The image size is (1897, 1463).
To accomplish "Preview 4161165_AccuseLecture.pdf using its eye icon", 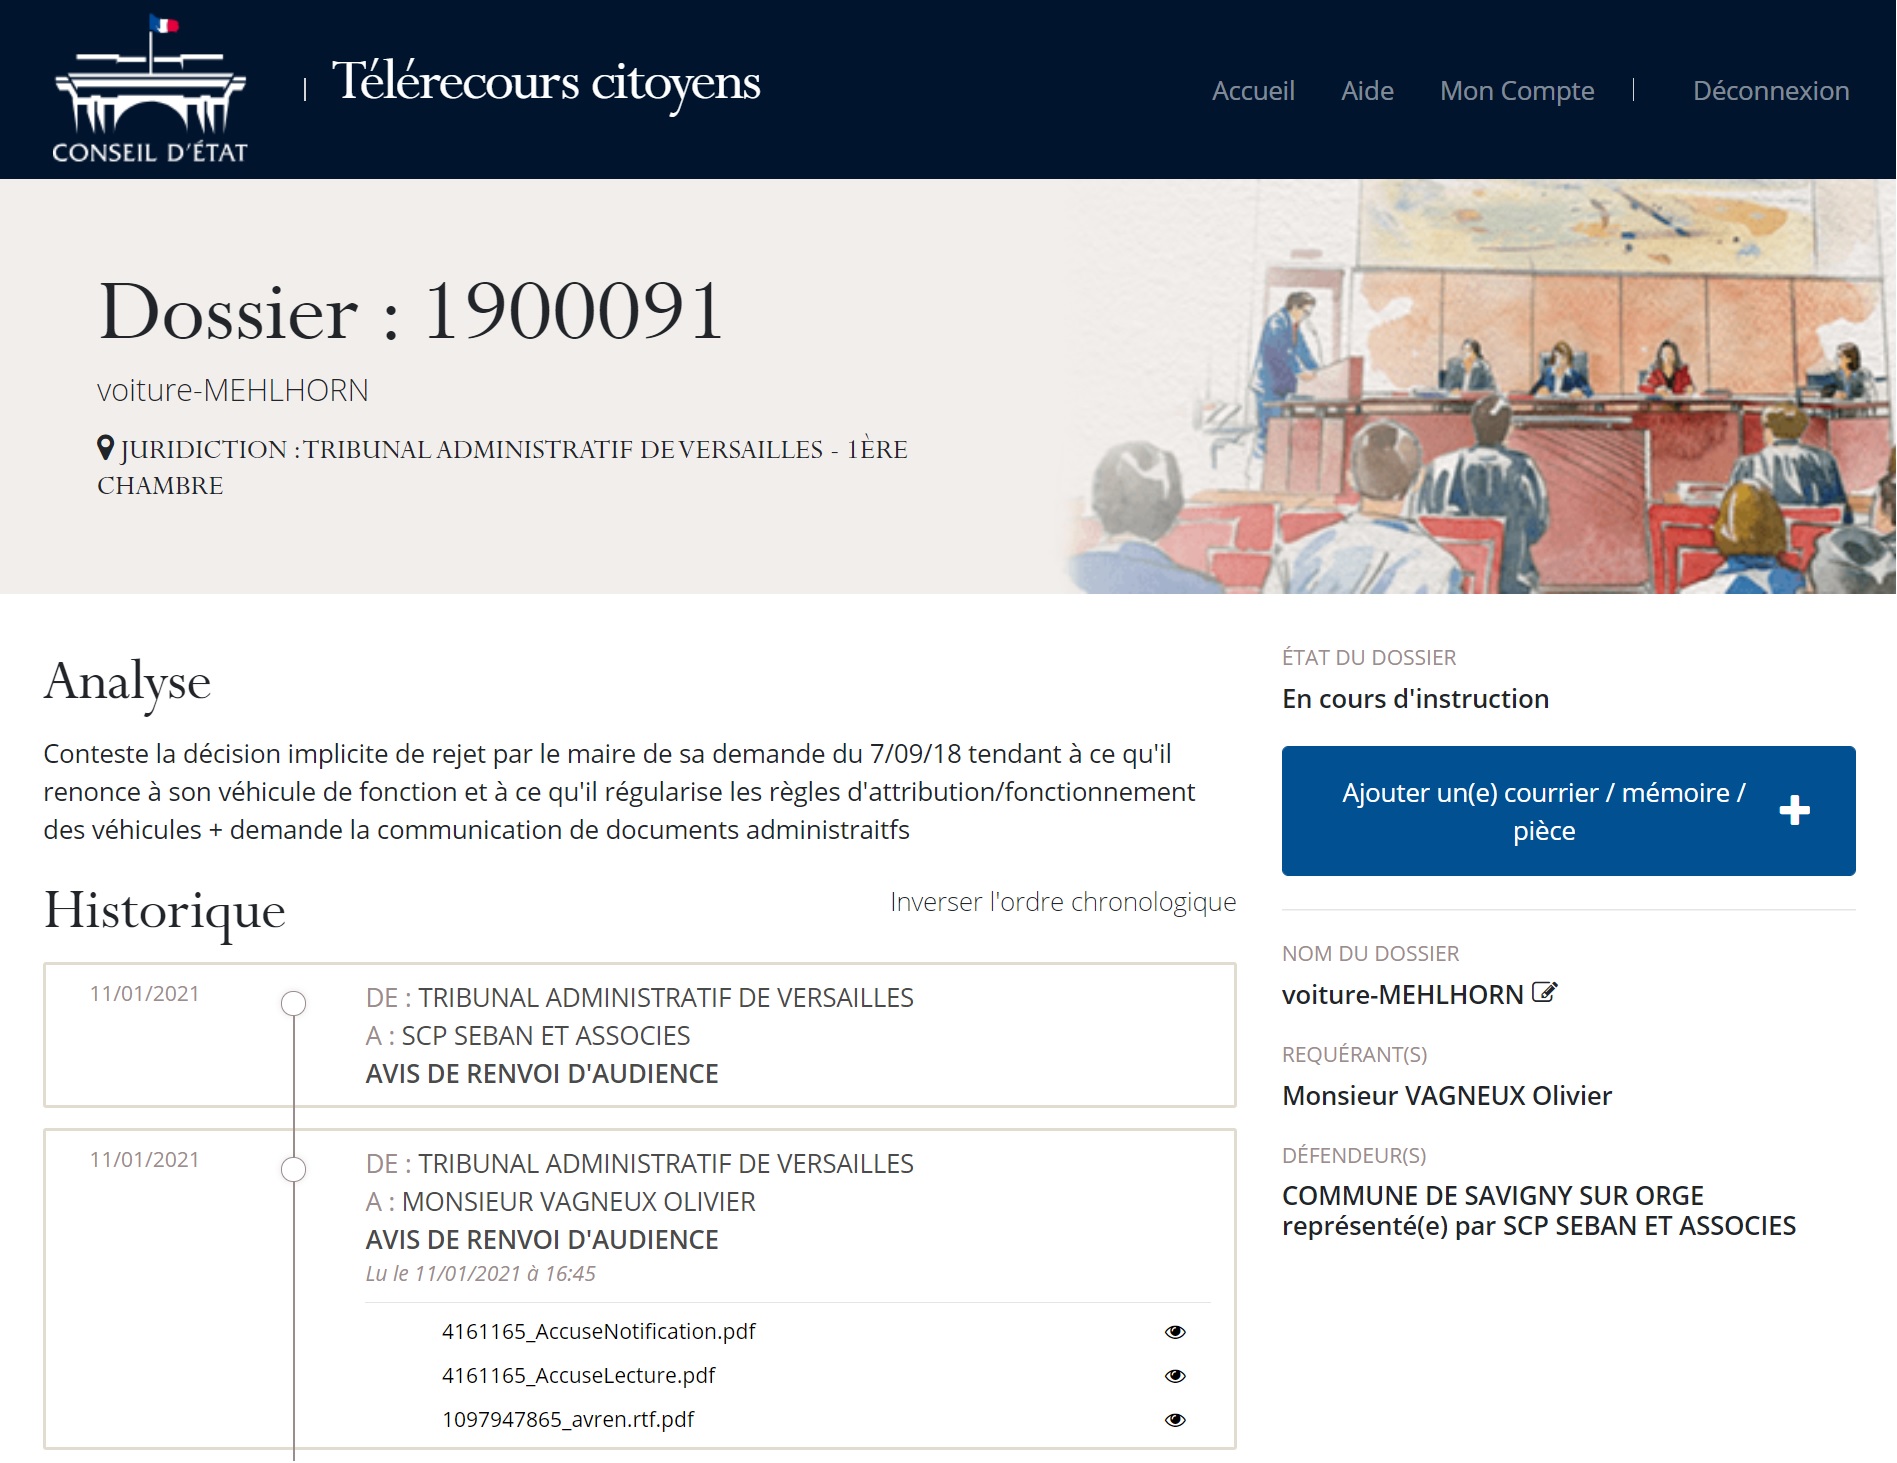I will click(x=1175, y=1376).
